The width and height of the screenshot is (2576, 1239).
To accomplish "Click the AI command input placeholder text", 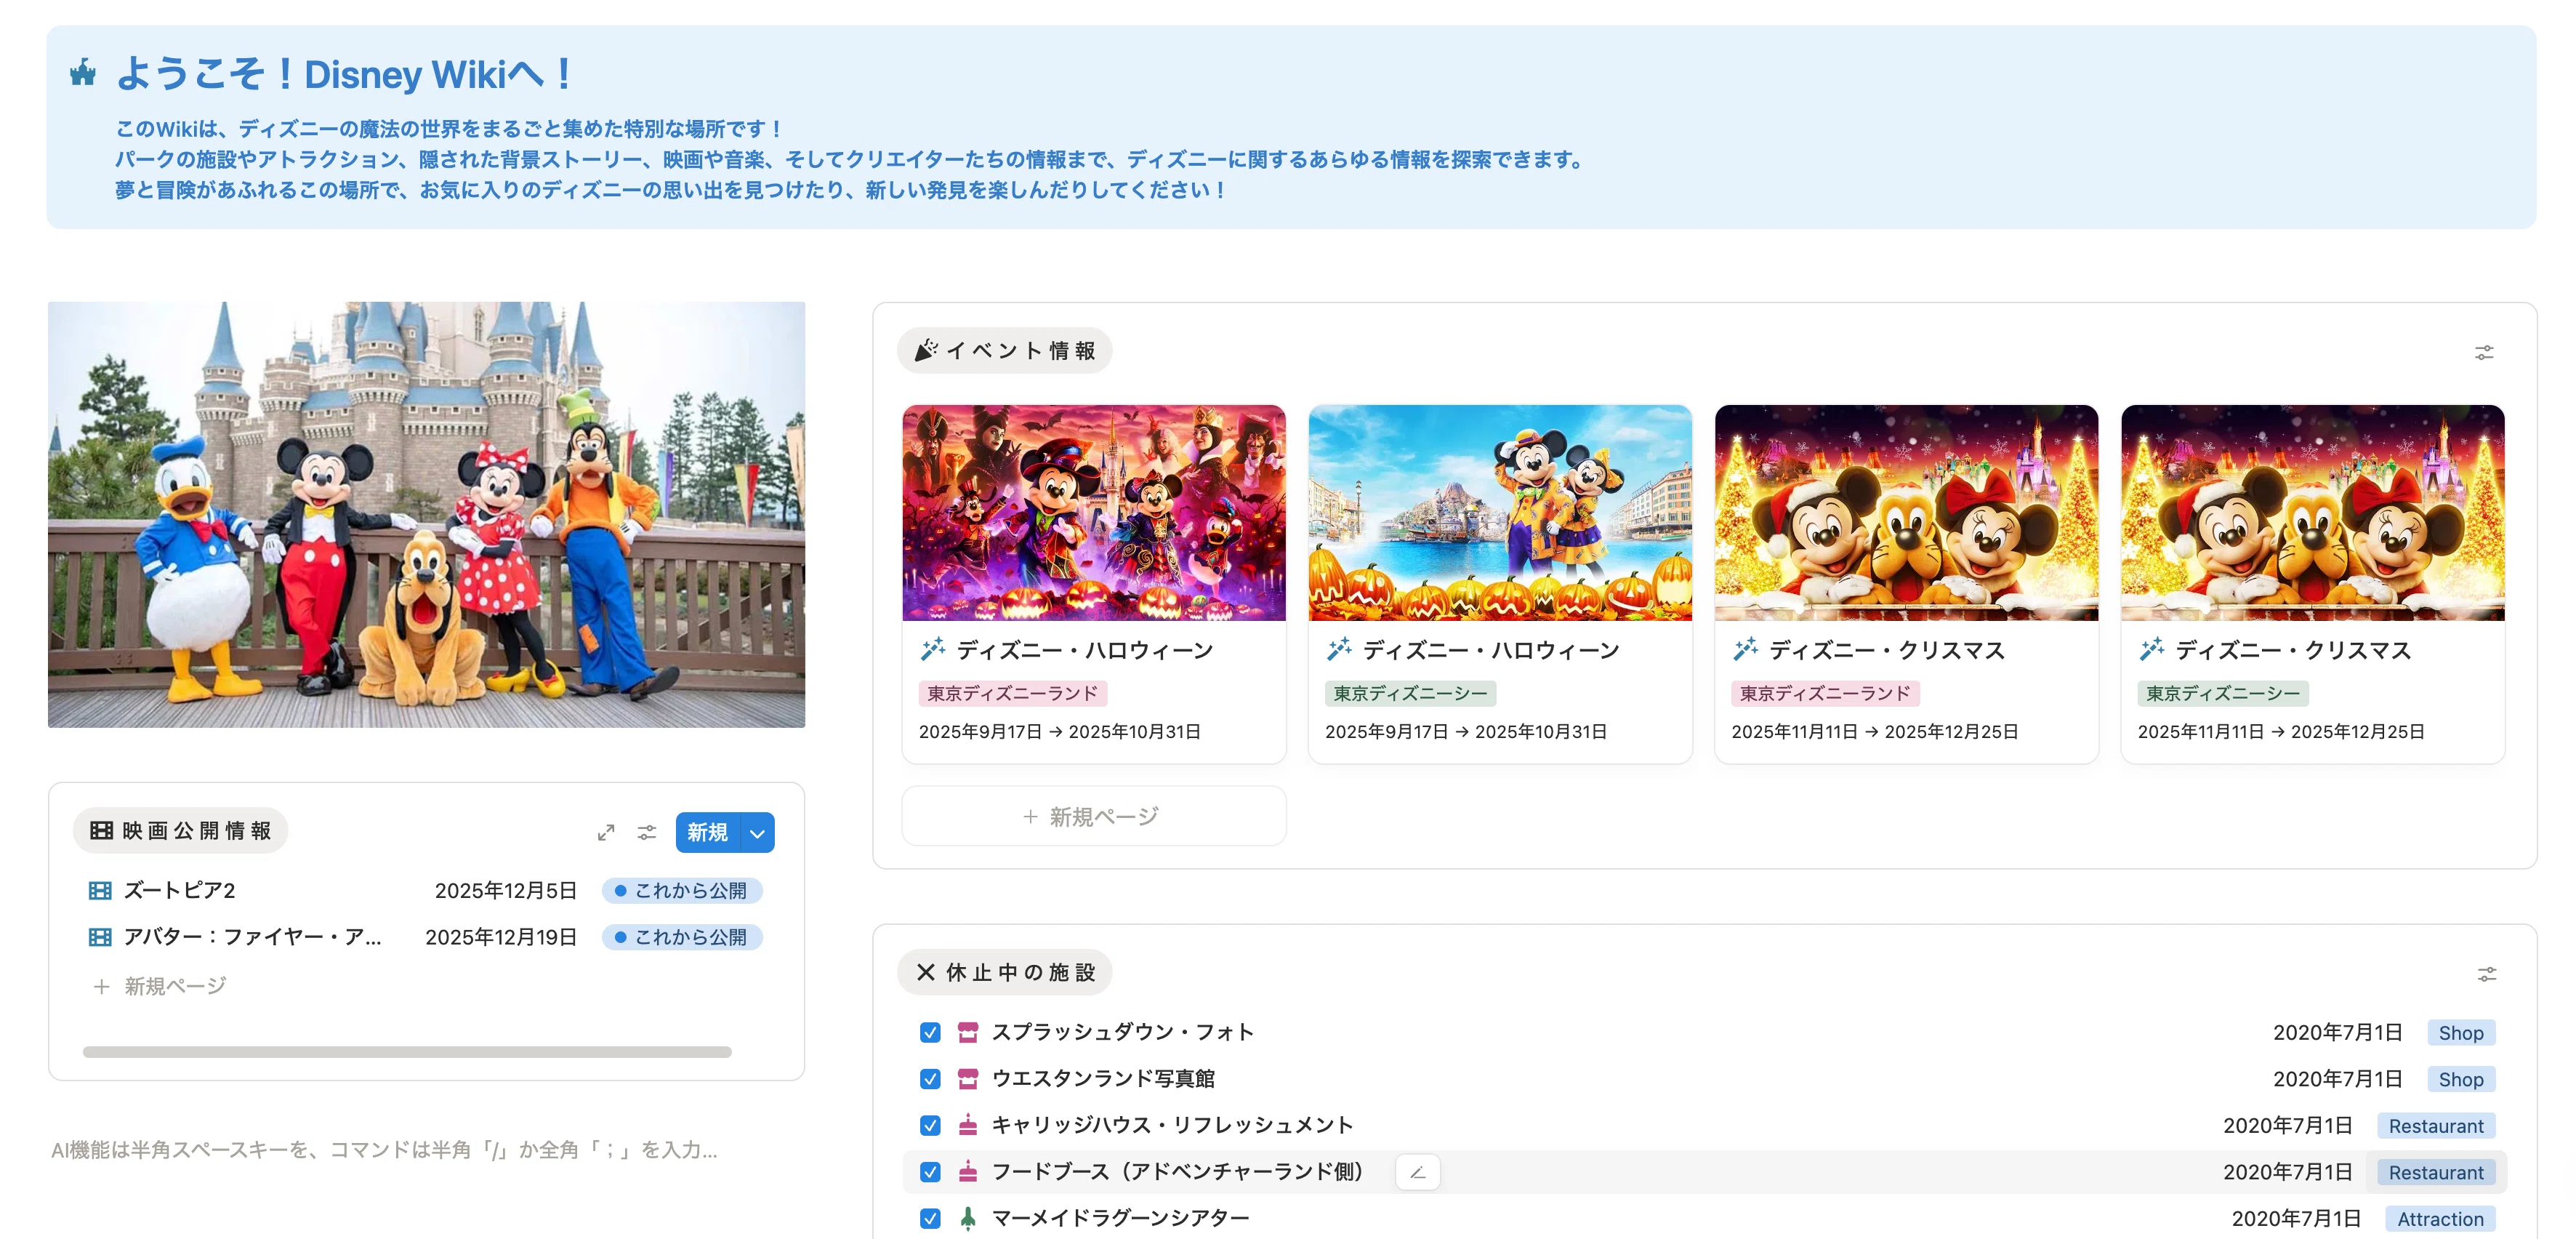I will (x=384, y=1150).
